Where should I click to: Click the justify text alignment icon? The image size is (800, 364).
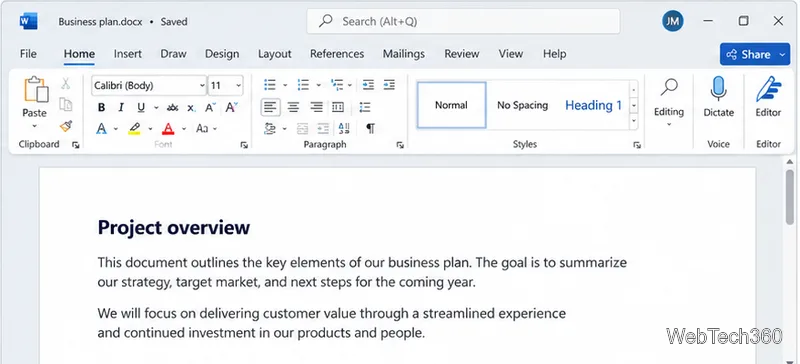click(338, 107)
